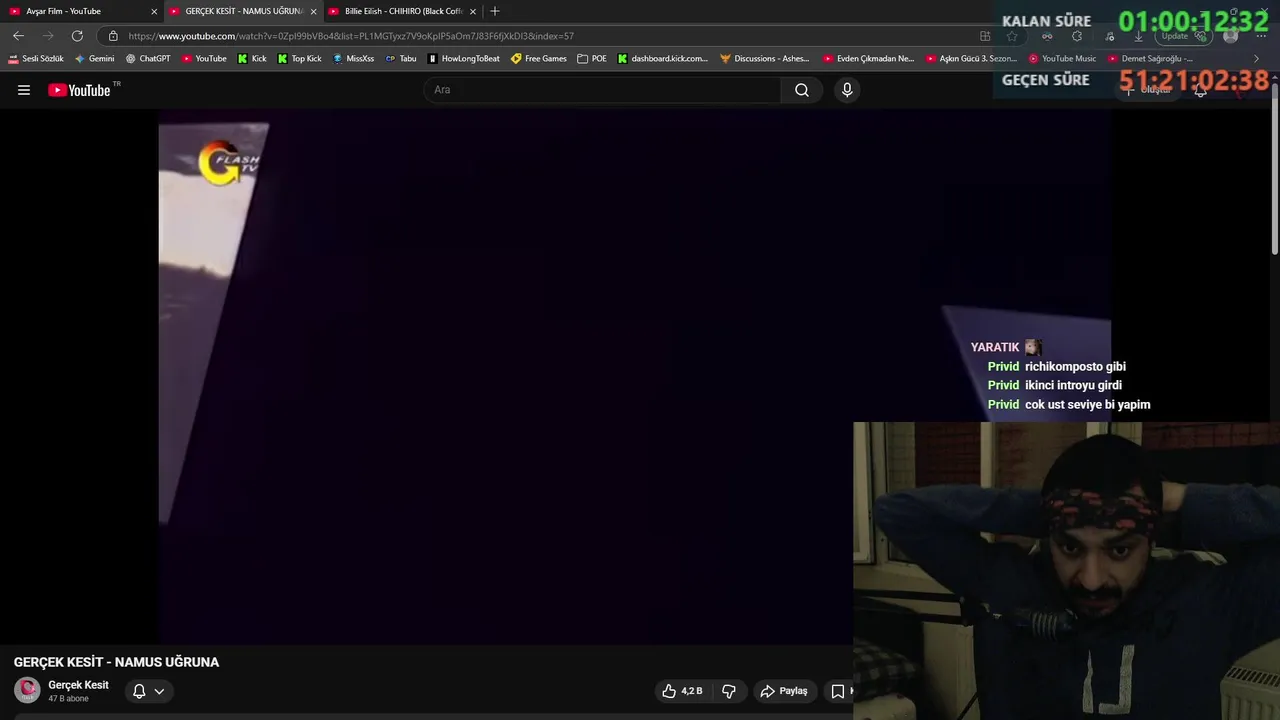Open the Gemini bookmark
Viewport: 1280px width, 720px height.
(95, 59)
